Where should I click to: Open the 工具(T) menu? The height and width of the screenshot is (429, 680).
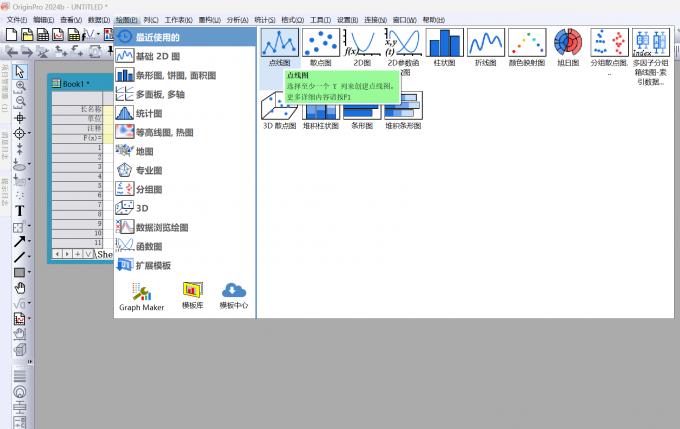tap(320, 20)
